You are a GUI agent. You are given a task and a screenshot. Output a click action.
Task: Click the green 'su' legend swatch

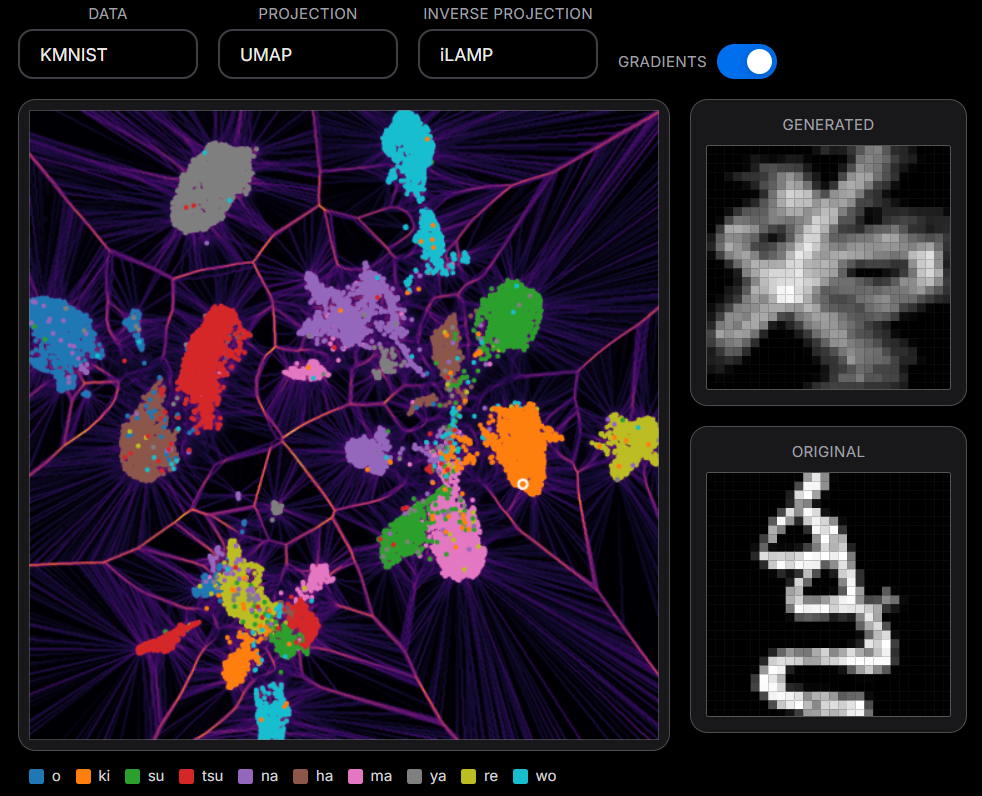point(132,777)
